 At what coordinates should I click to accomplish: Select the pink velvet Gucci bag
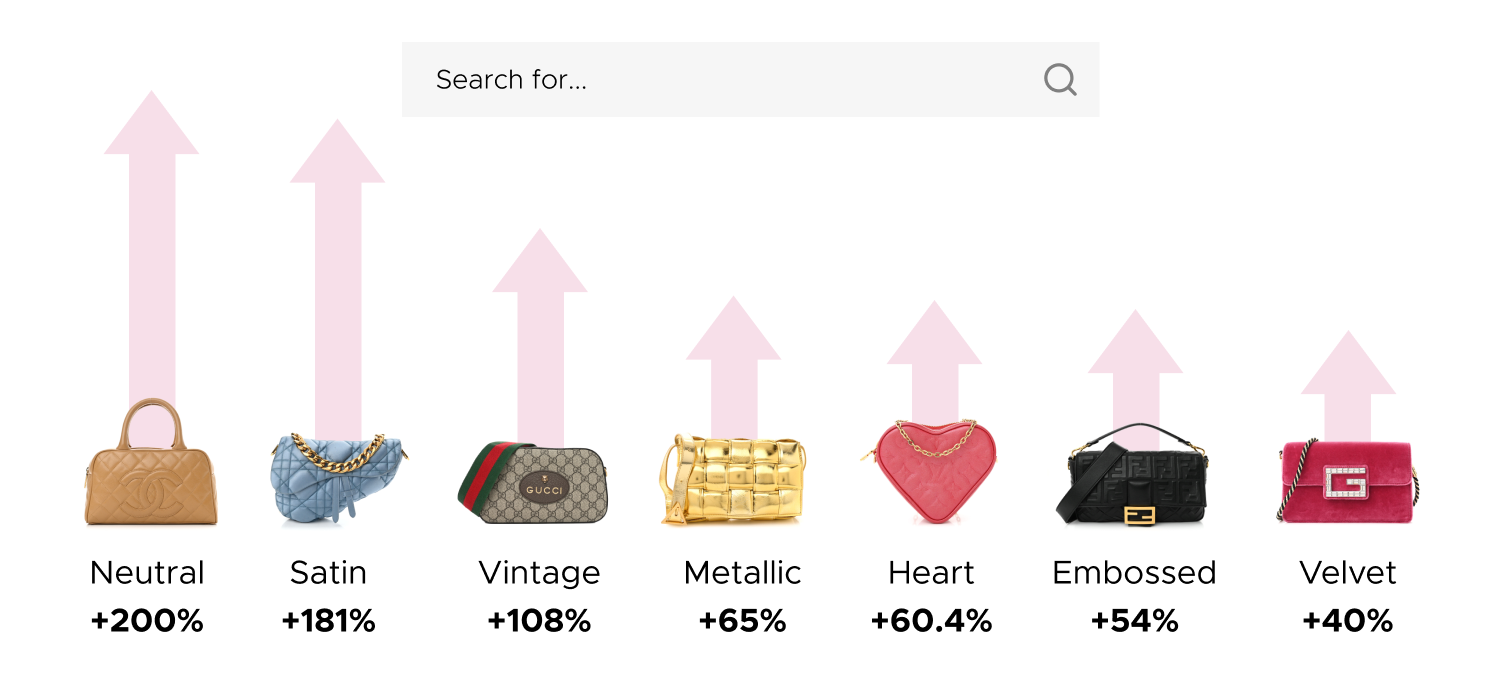click(1347, 480)
